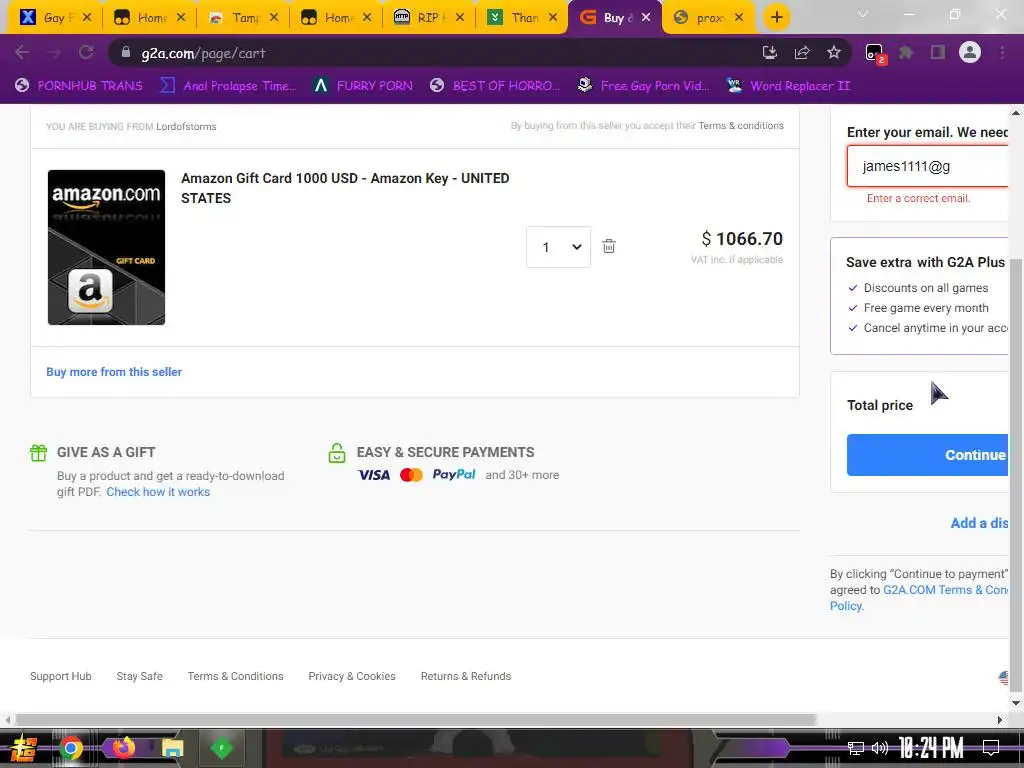Click the share page icon
The width and height of the screenshot is (1024, 768).
(x=802, y=53)
